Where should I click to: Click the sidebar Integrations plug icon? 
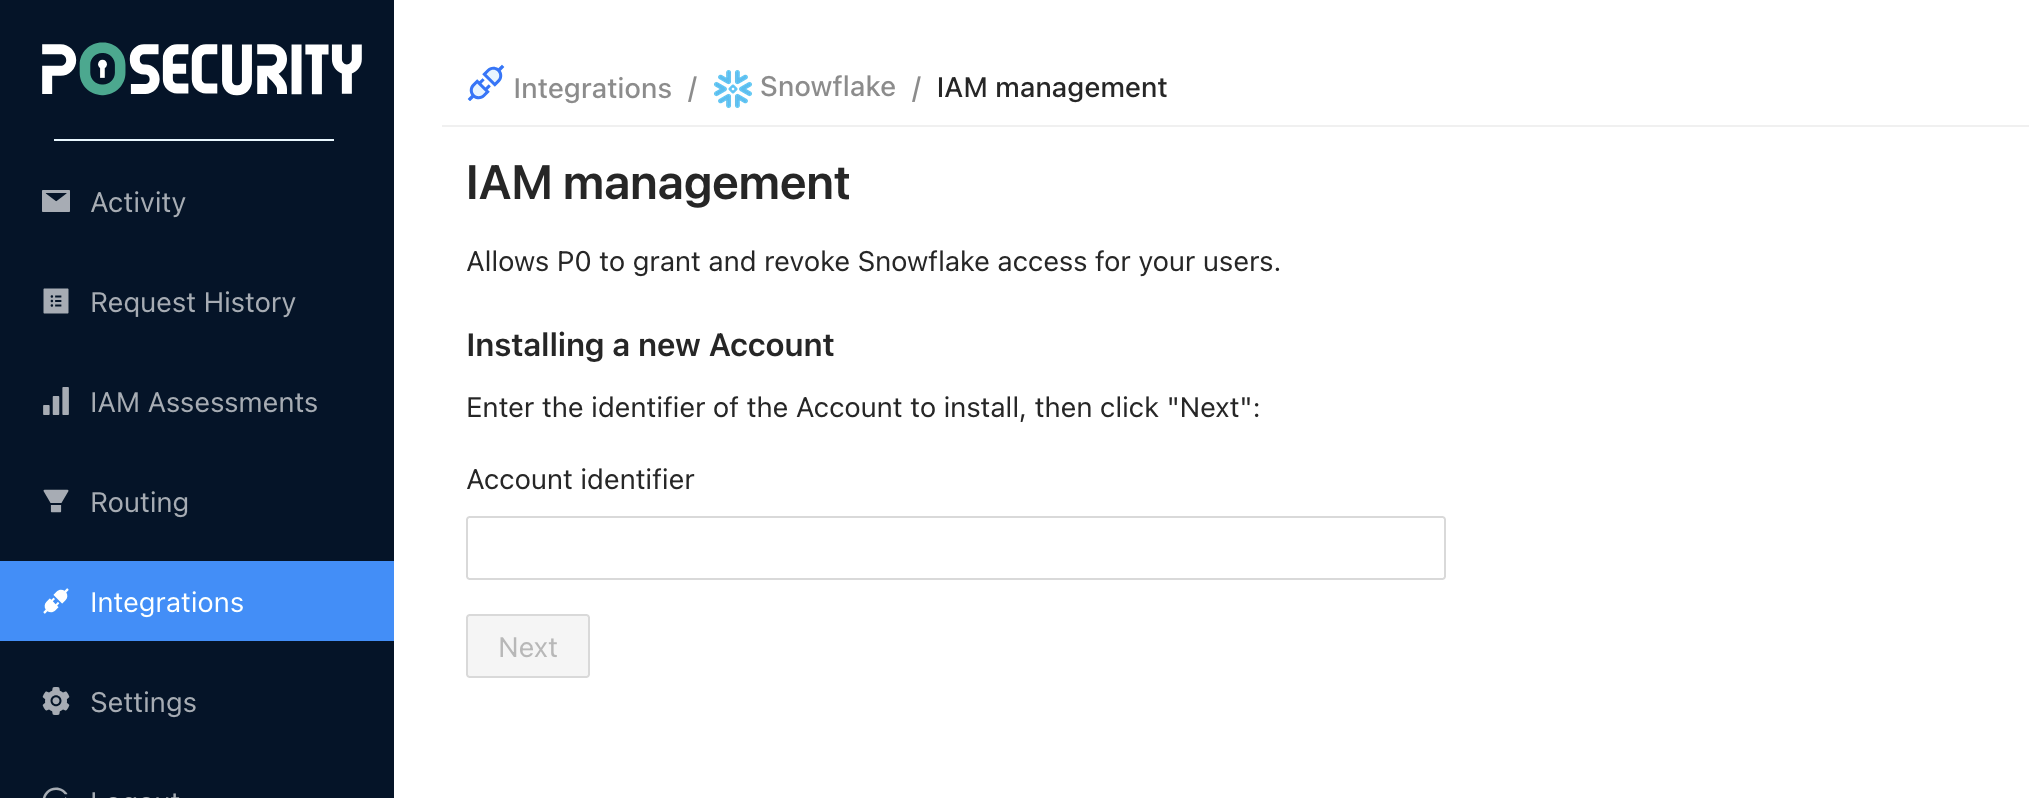coord(56,601)
